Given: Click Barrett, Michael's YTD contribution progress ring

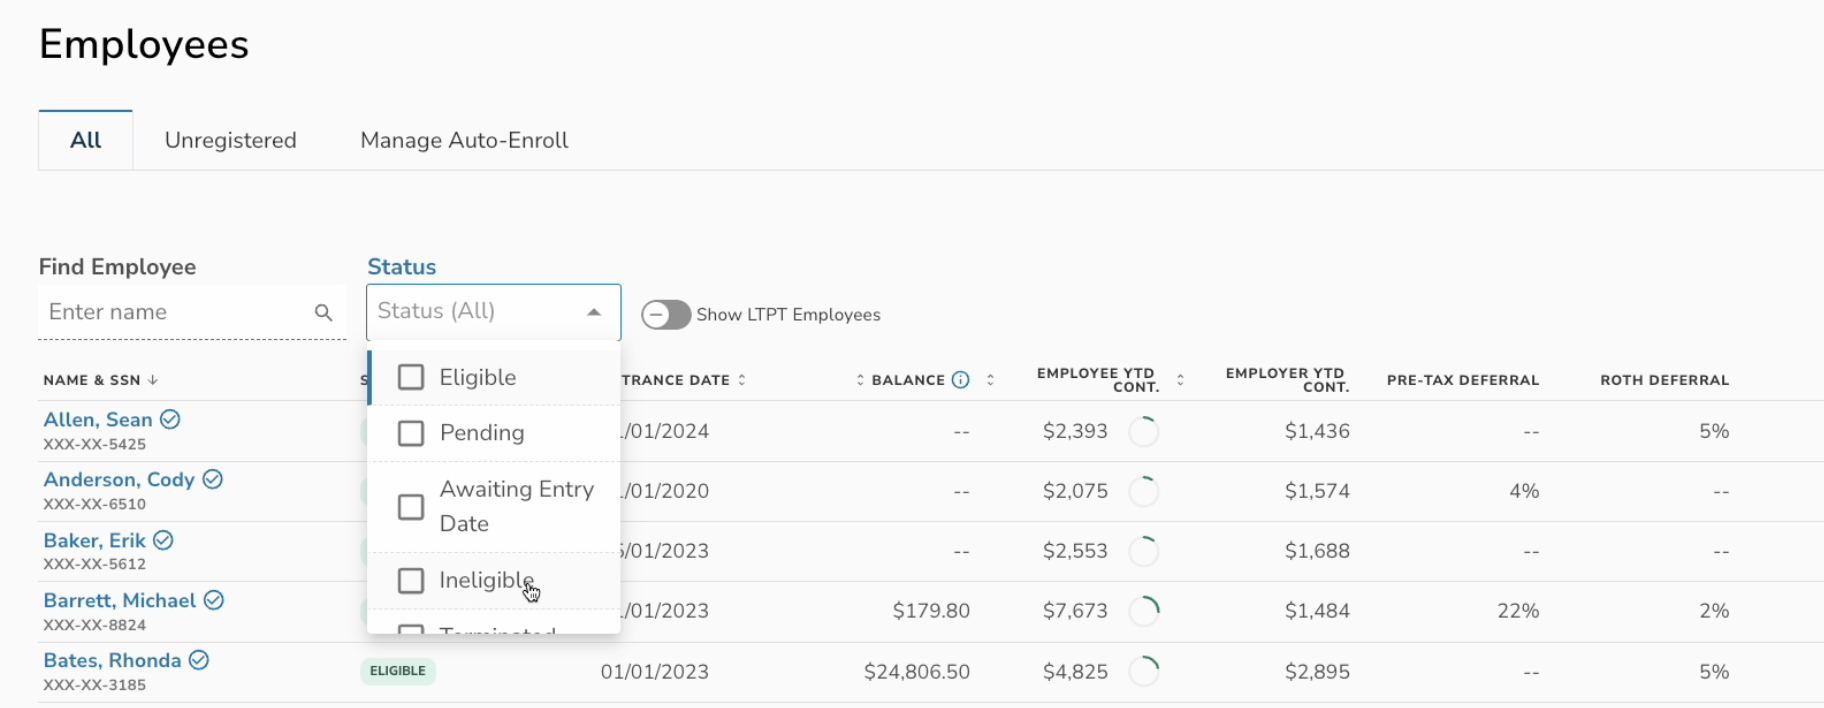Looking at the screenshot, I should 1144,611.
